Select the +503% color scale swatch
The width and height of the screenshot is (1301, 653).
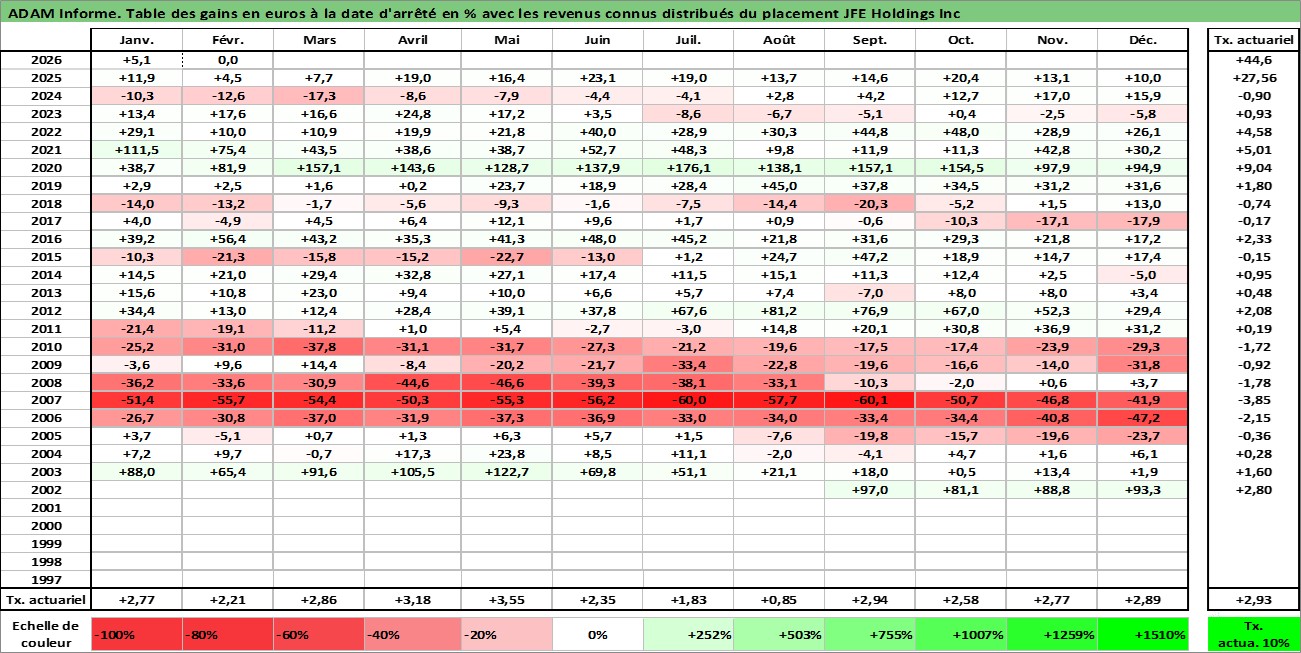coord(778,634)
